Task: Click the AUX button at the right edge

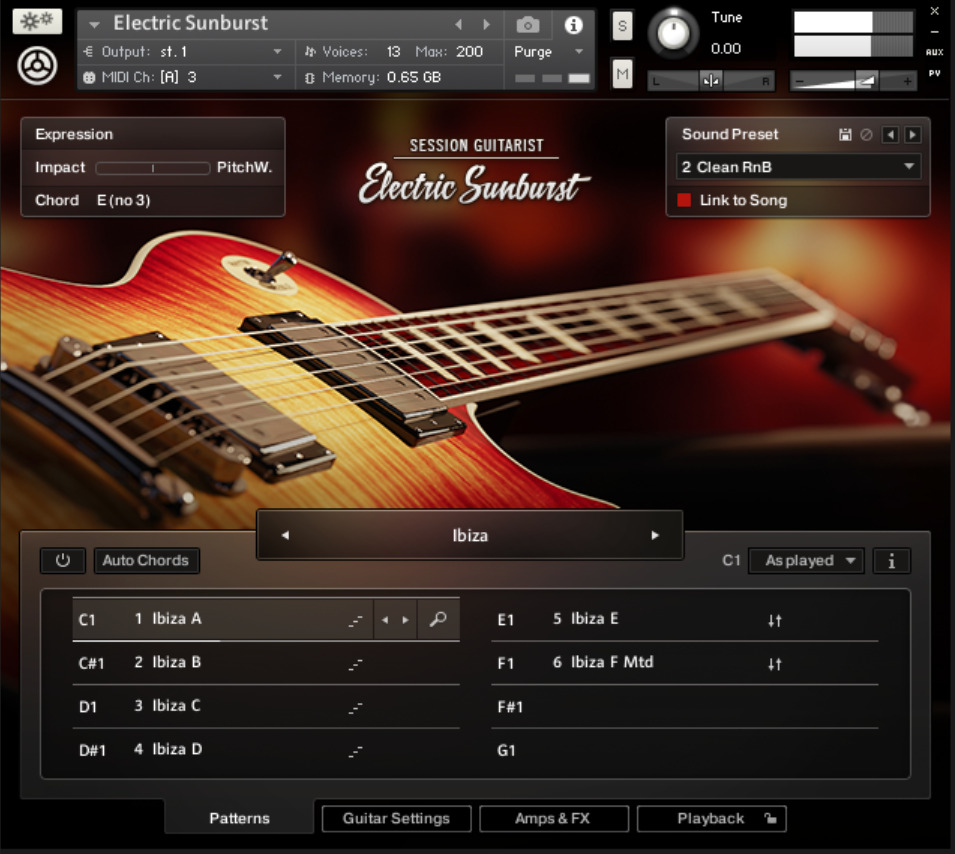Action: pos(934,52)
